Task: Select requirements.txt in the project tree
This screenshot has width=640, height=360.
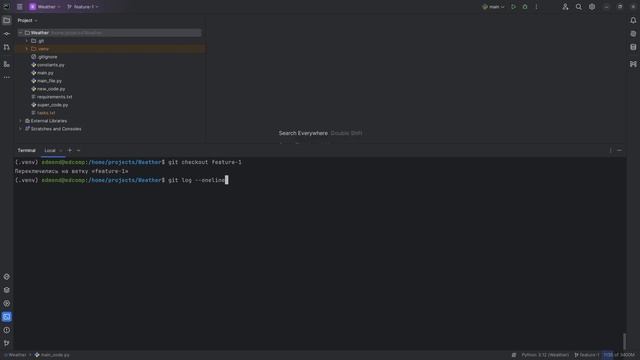Action: click(52, 97)
